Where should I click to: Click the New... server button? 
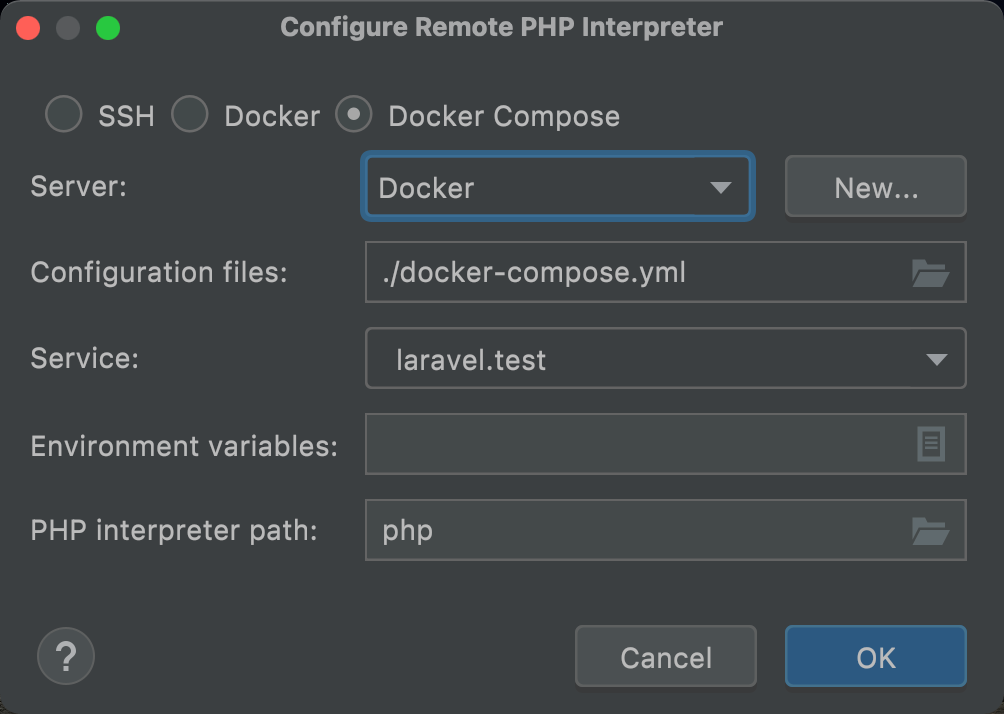coord(875,187)
